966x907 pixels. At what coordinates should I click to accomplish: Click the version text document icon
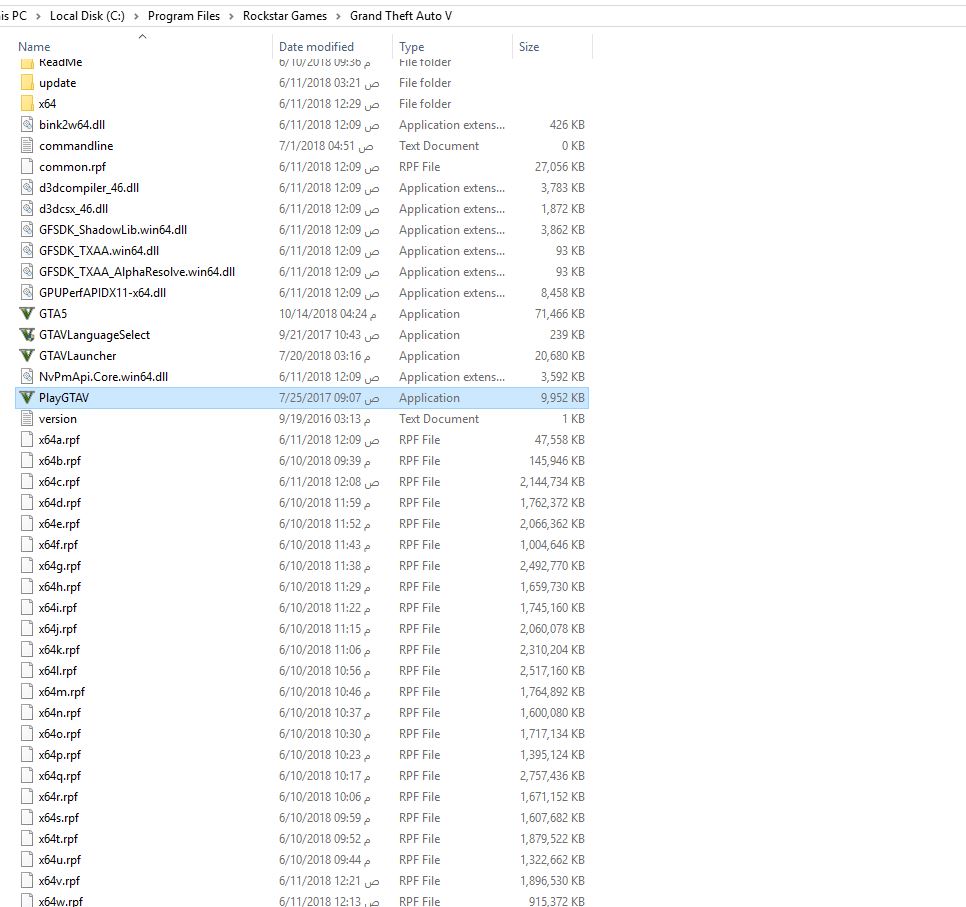pos(26,418)
